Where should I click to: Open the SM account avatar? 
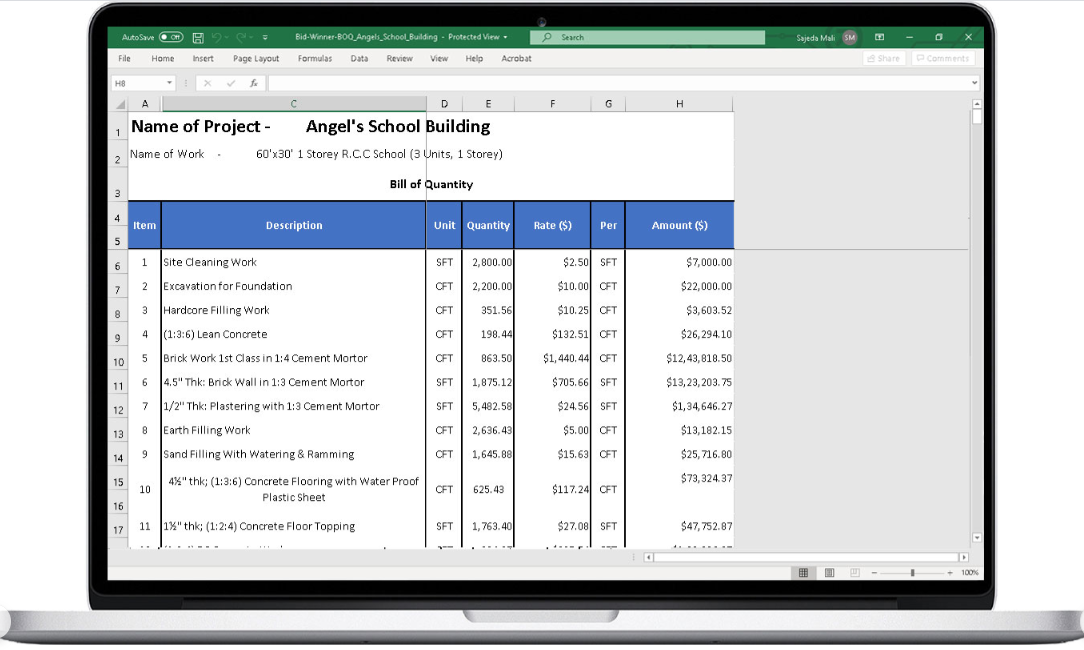pyautogui.click(x=850, y=37)
